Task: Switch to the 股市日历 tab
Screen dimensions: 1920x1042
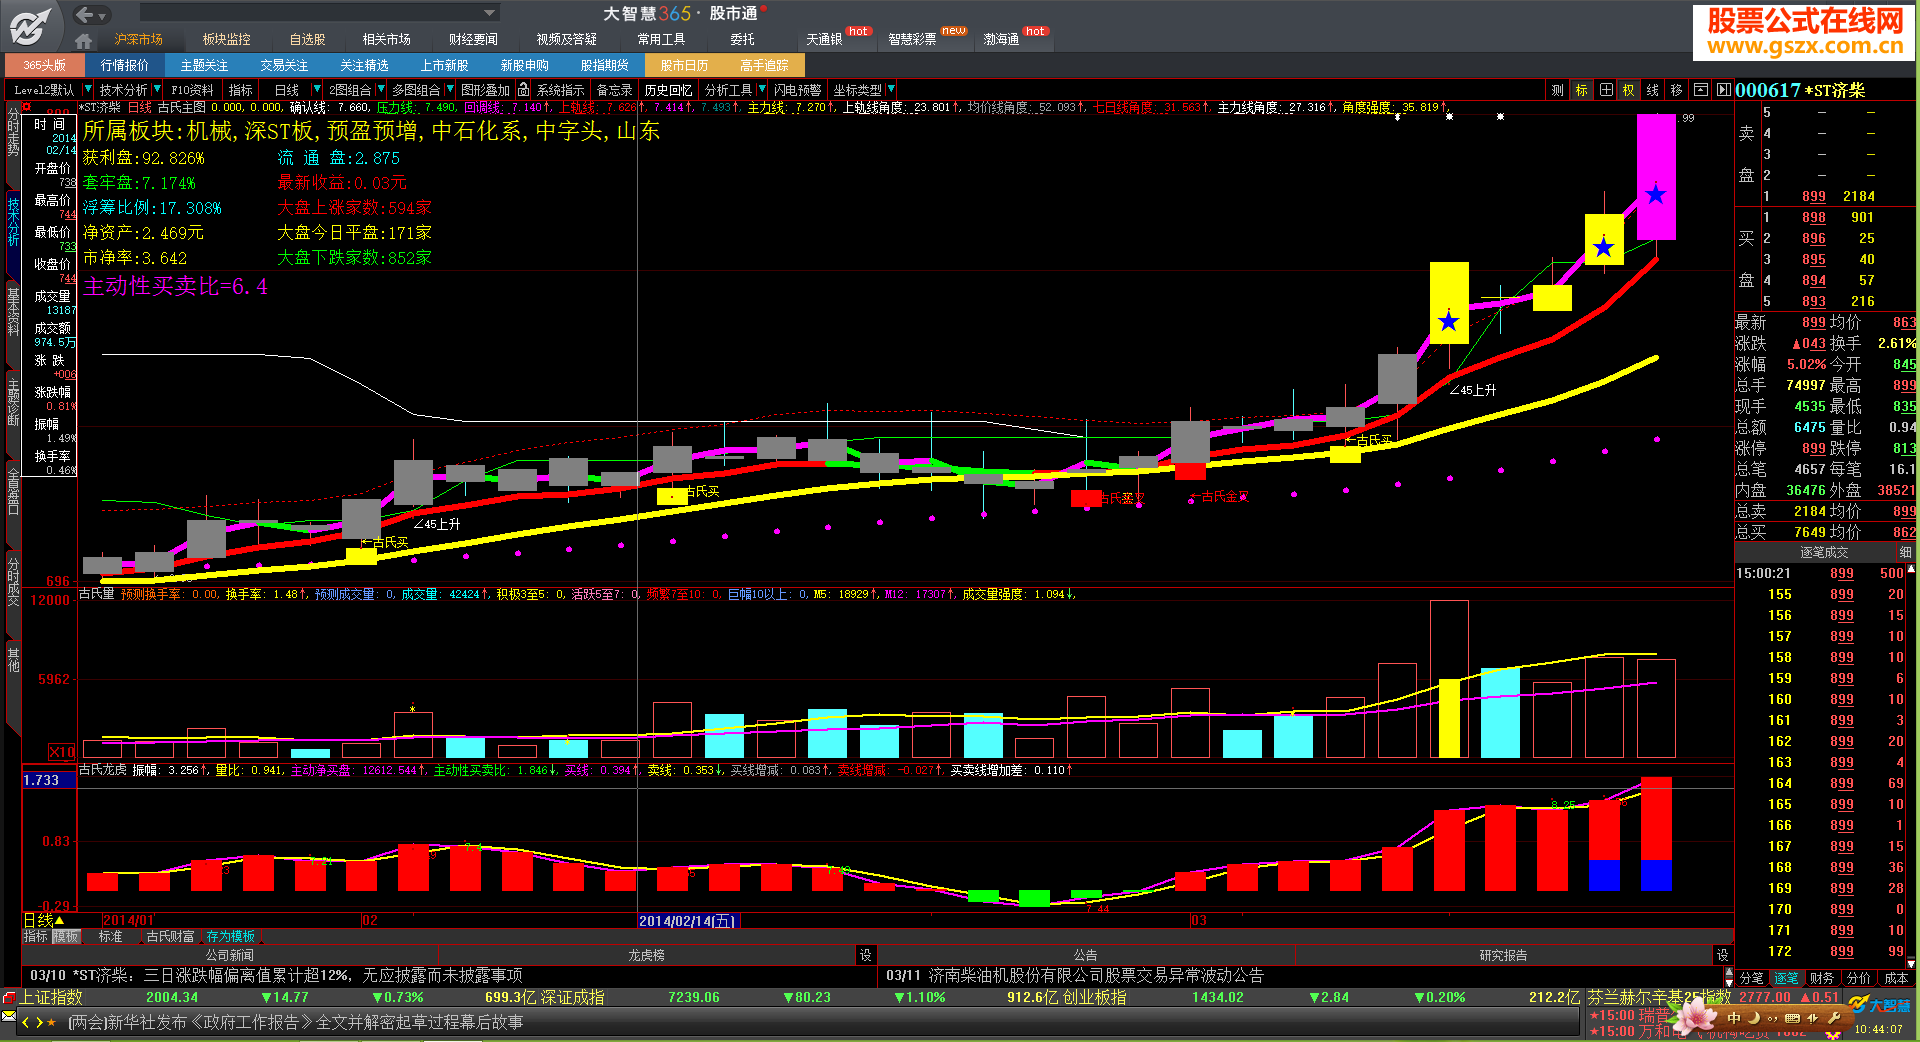Action: pos(684,65)
